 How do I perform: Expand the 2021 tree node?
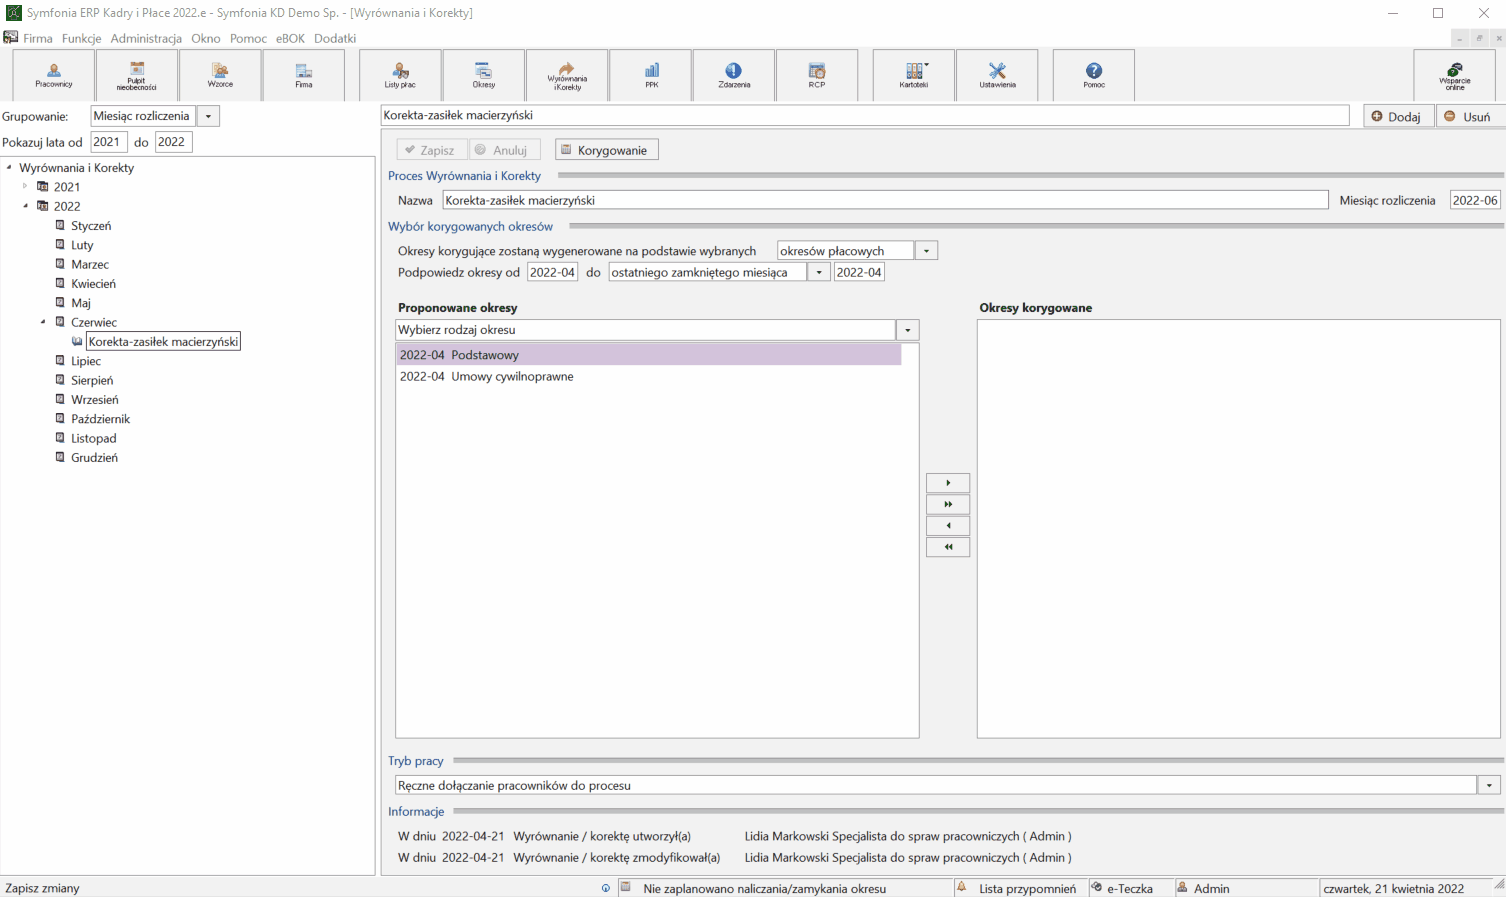25,186
